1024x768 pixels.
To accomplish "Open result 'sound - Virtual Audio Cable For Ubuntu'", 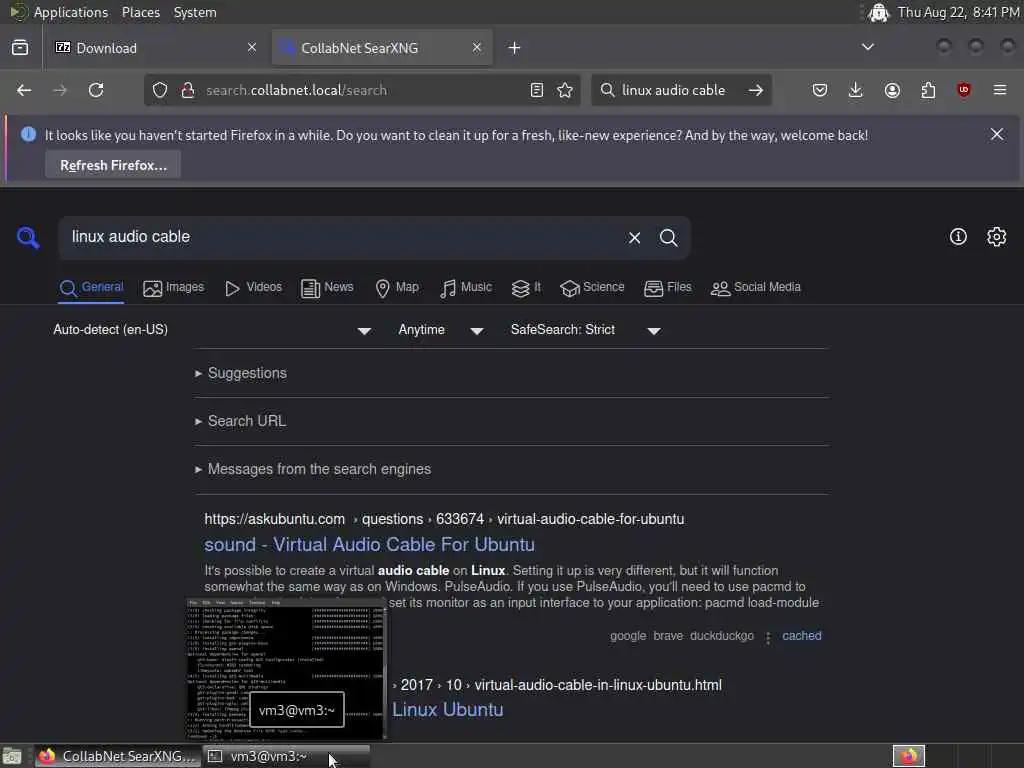I will tap(369, 544).
